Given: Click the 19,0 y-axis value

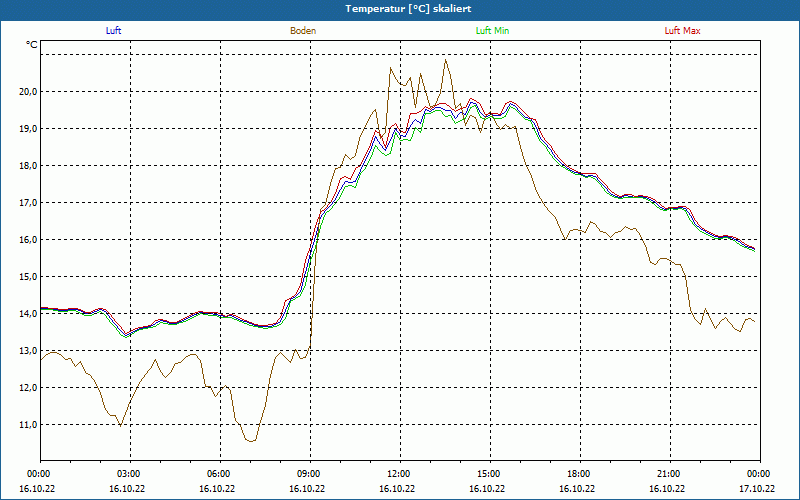Looking at the screenshot, I should coord(29,129).
